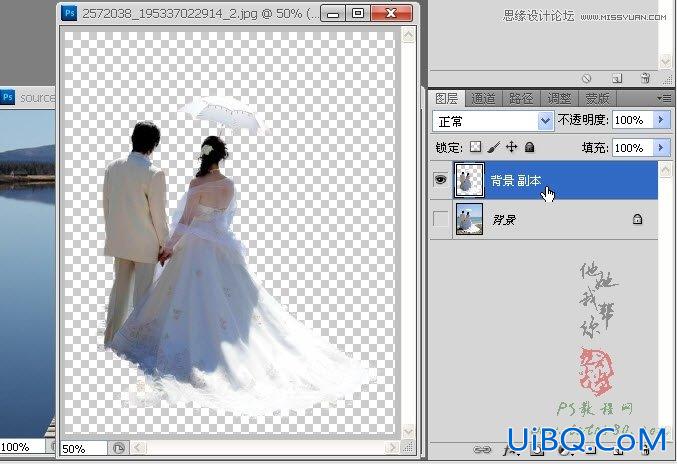The width and height of the screenshot is (677, 464).
Task: Click the 背景 layer name
Action: coord(504,220)
